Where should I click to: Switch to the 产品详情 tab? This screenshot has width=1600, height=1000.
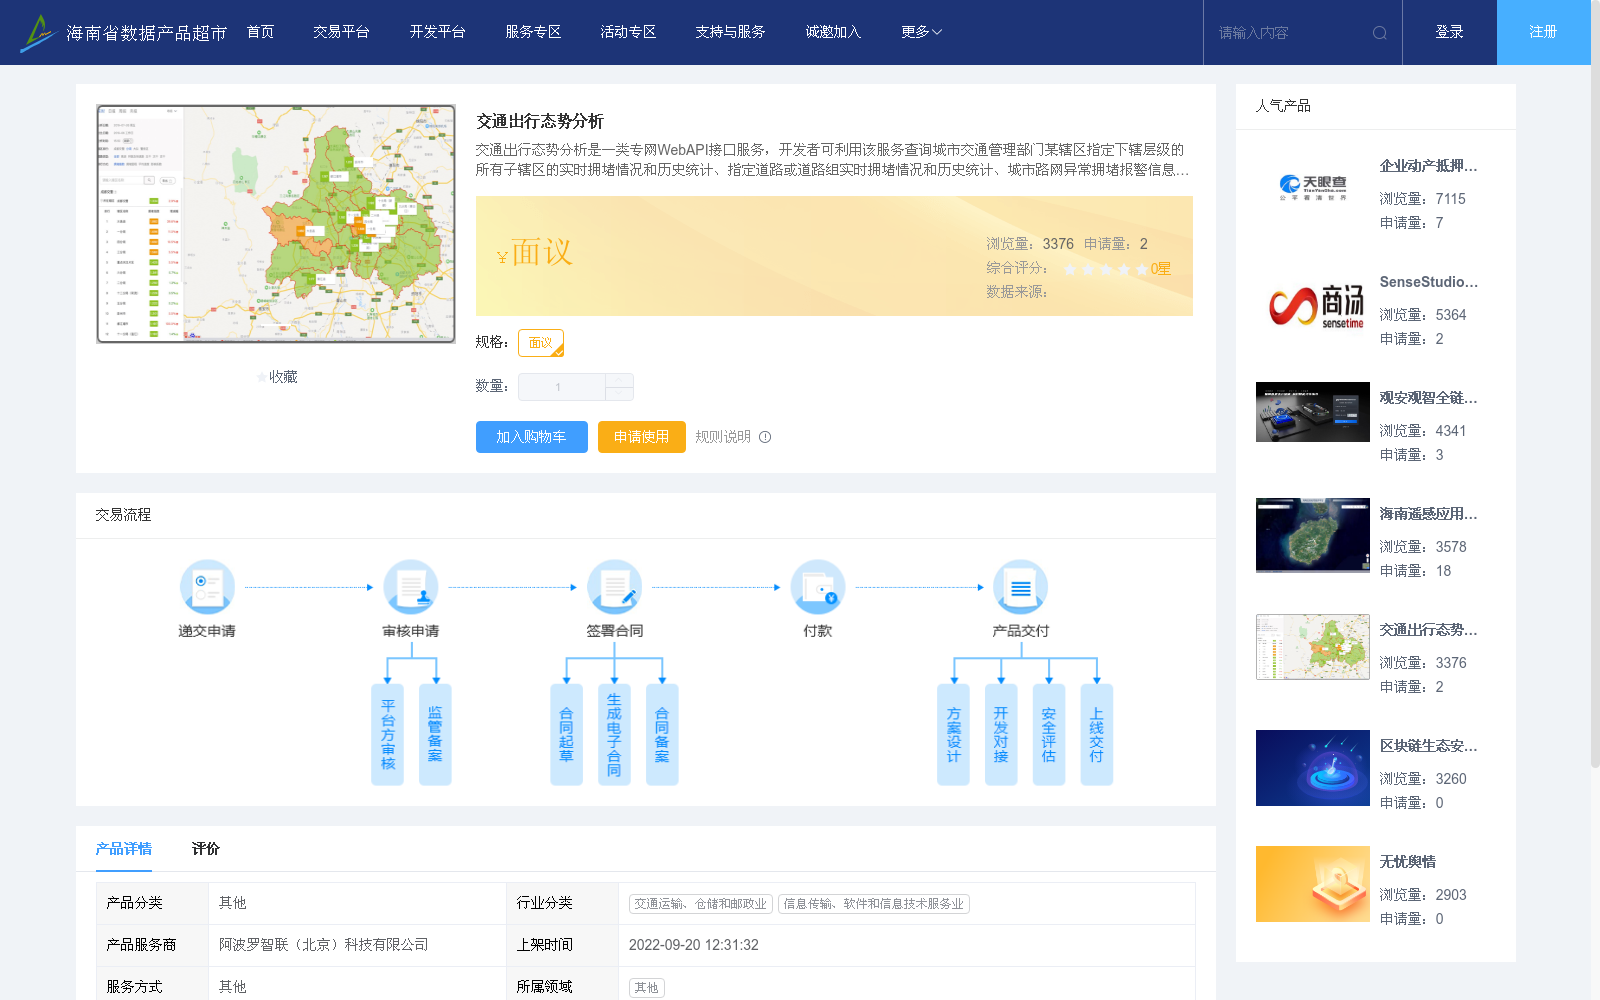tap(124, 849)
